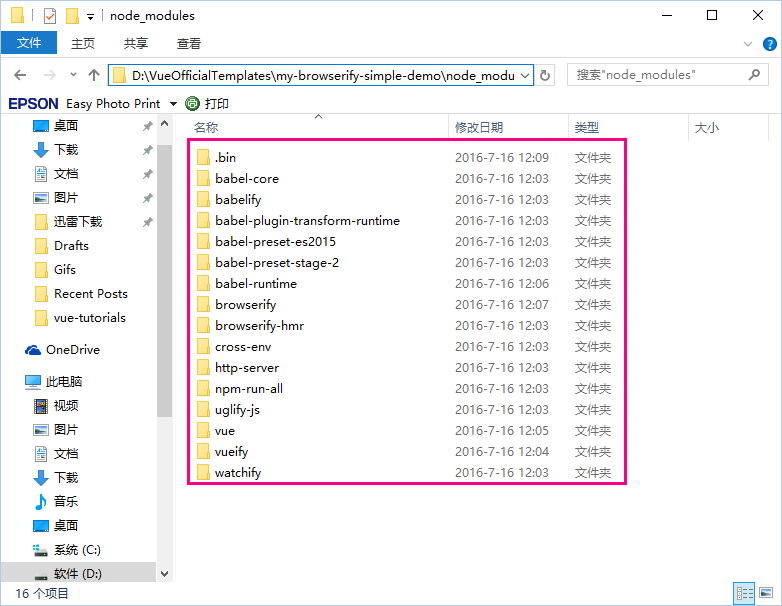Select the uglify-js folder
The height and width of the screenshot is (606, 782).
tap(237, 409)
